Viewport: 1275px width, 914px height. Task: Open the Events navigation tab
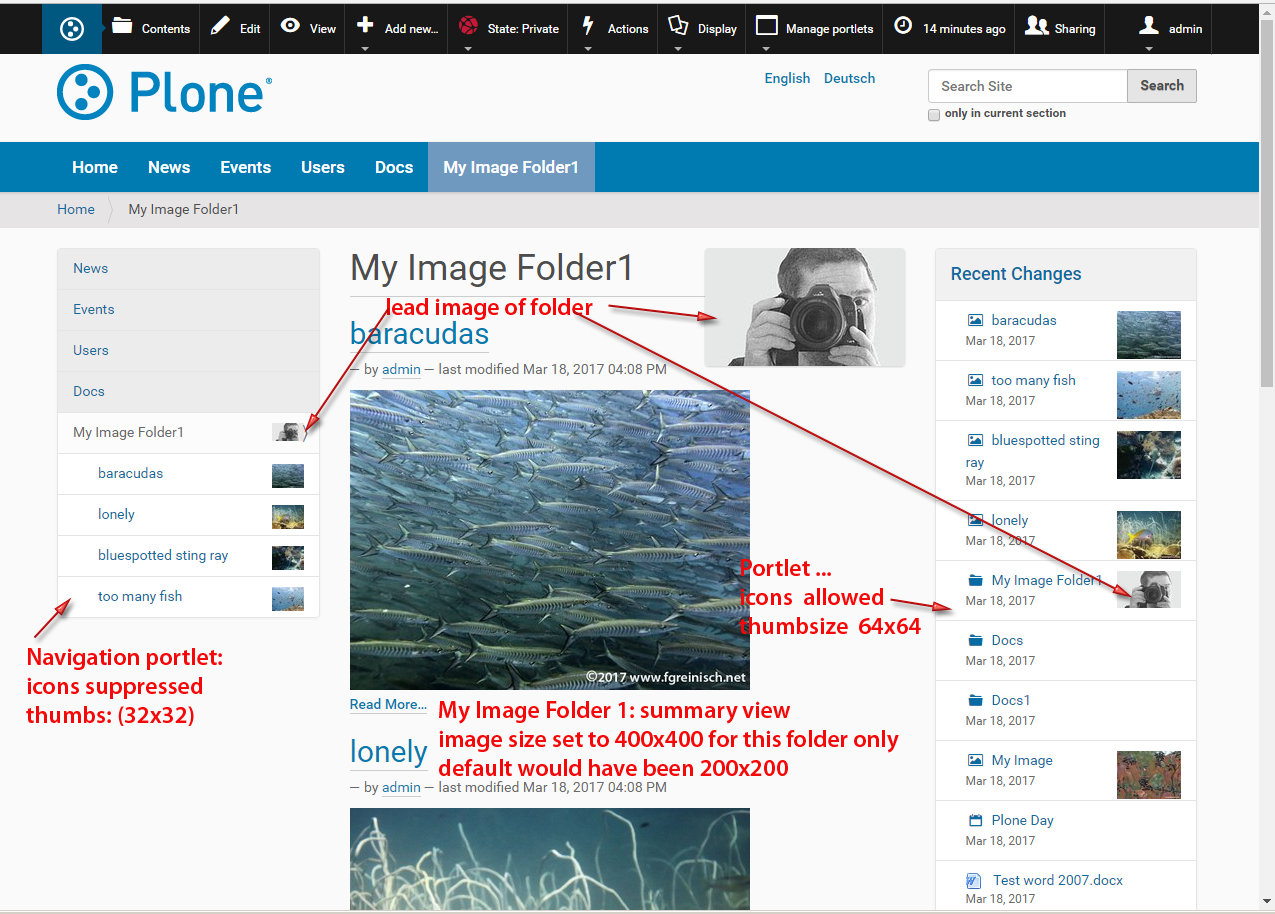coord(246,167)
